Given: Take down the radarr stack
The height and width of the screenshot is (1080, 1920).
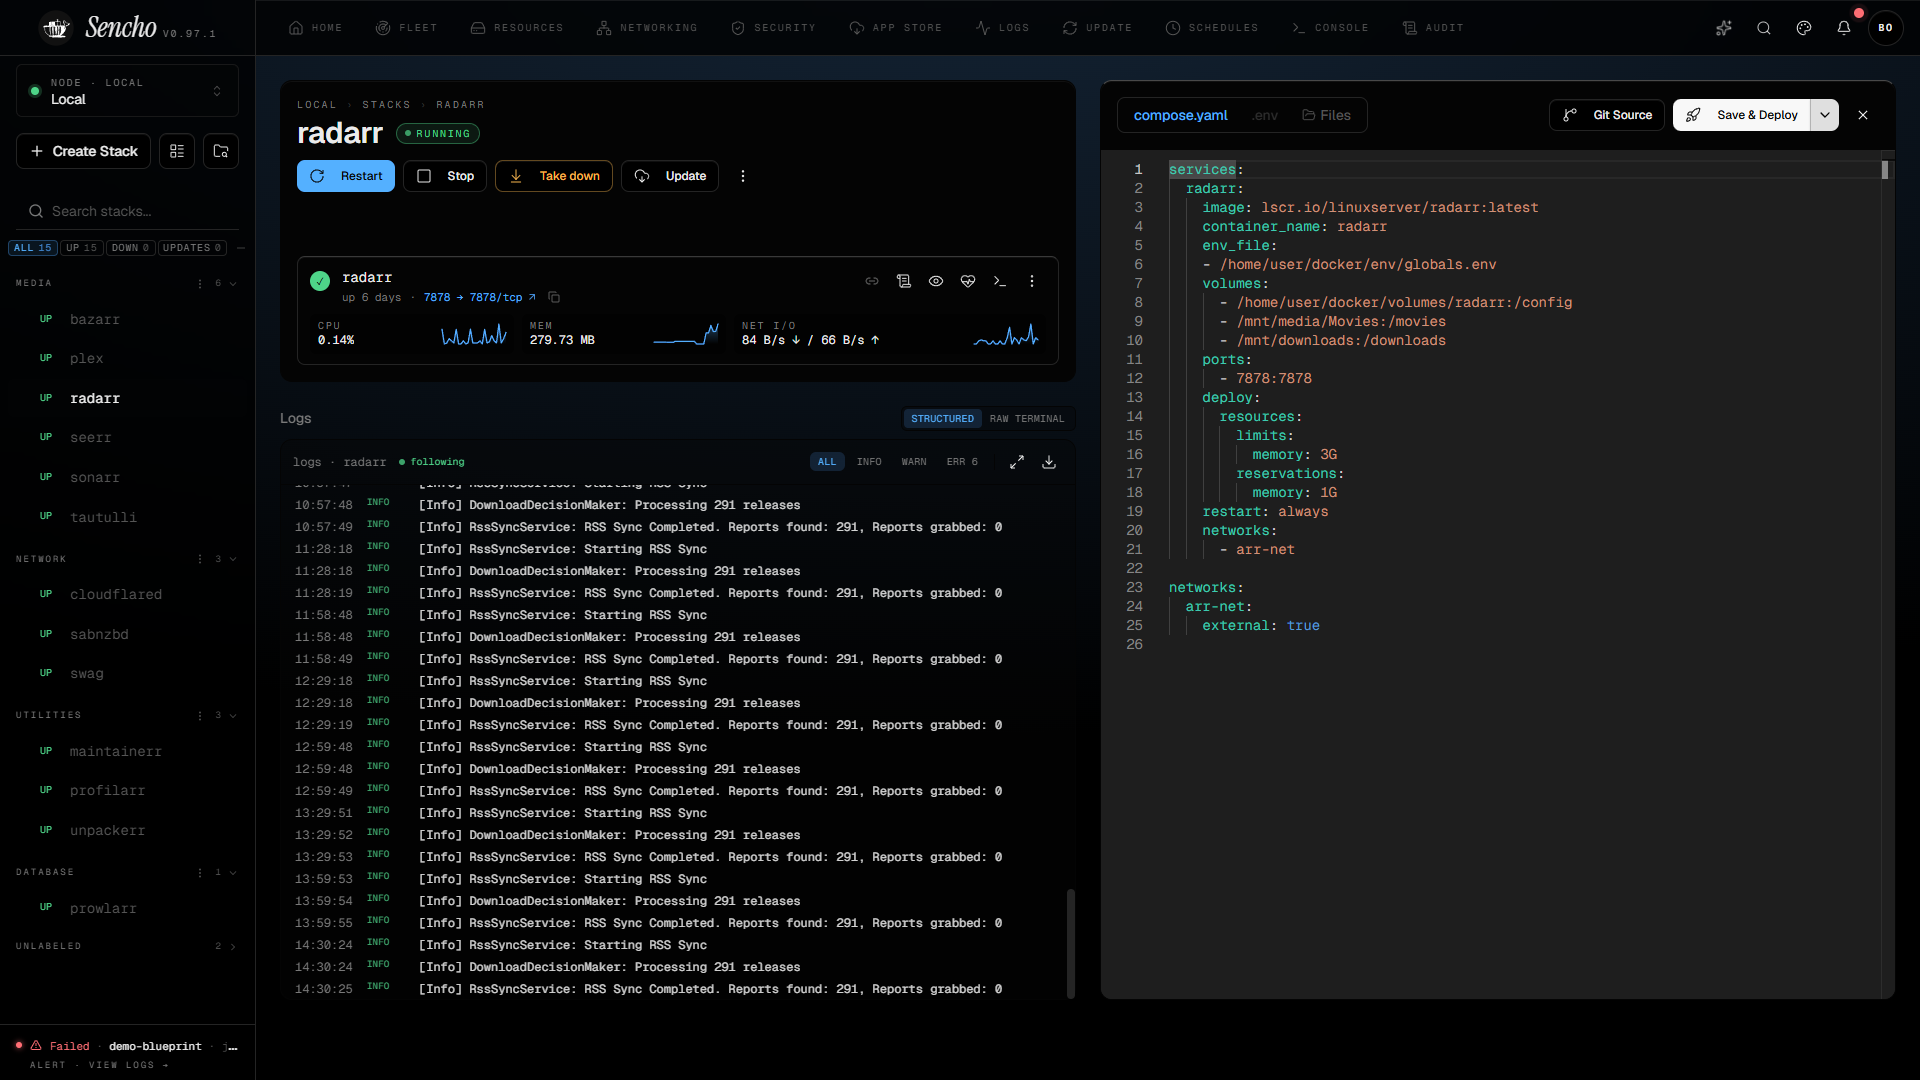Looking at the screenshot, I should [554, 176].
